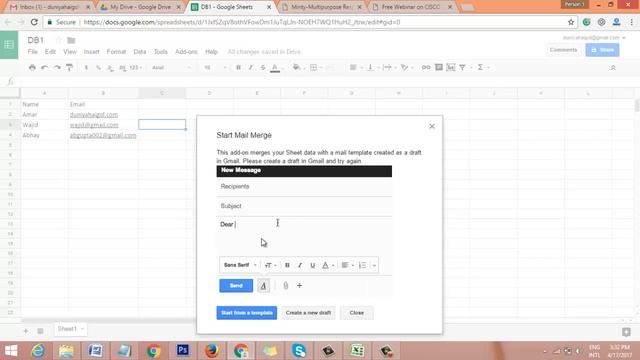Viewport: 640px width, 360px height.
Task: Toggle Strikethrough in the Sheets toolbar
Action: click(263, 67)
